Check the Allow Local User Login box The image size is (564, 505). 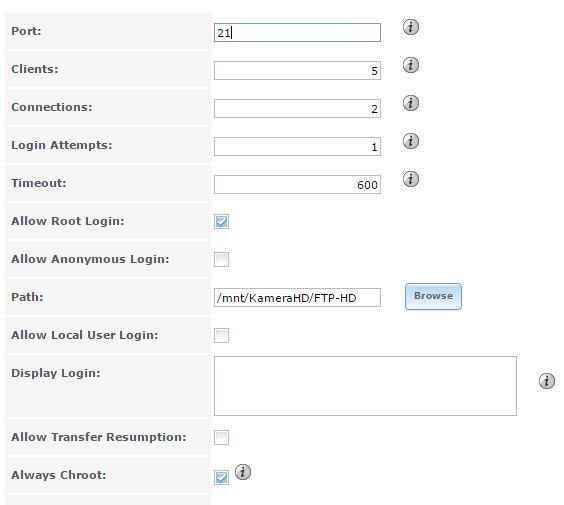(221, 336)
